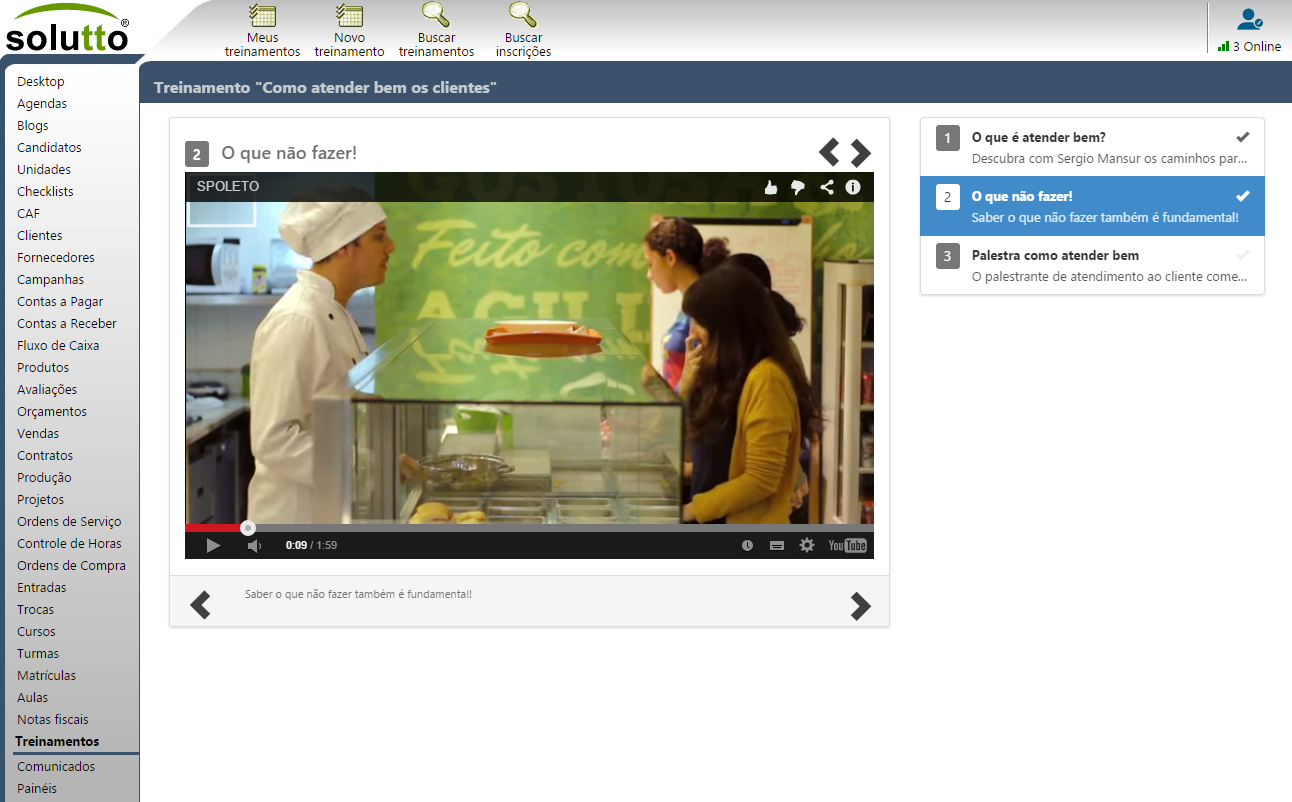Click bottom left previous arrow below video
This screenshot has height=802, width=1292.
[x=201, y=605]
